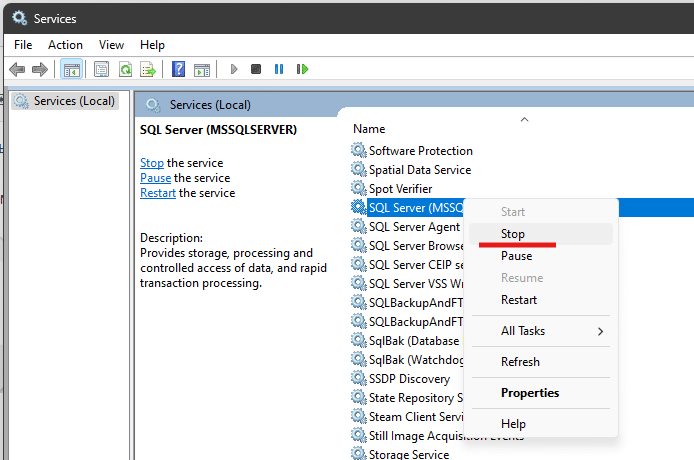The height and width of the screenshot is (460, 694).
Task: Open the blue Help toolbar icon
Action: (x=178, y=69)
